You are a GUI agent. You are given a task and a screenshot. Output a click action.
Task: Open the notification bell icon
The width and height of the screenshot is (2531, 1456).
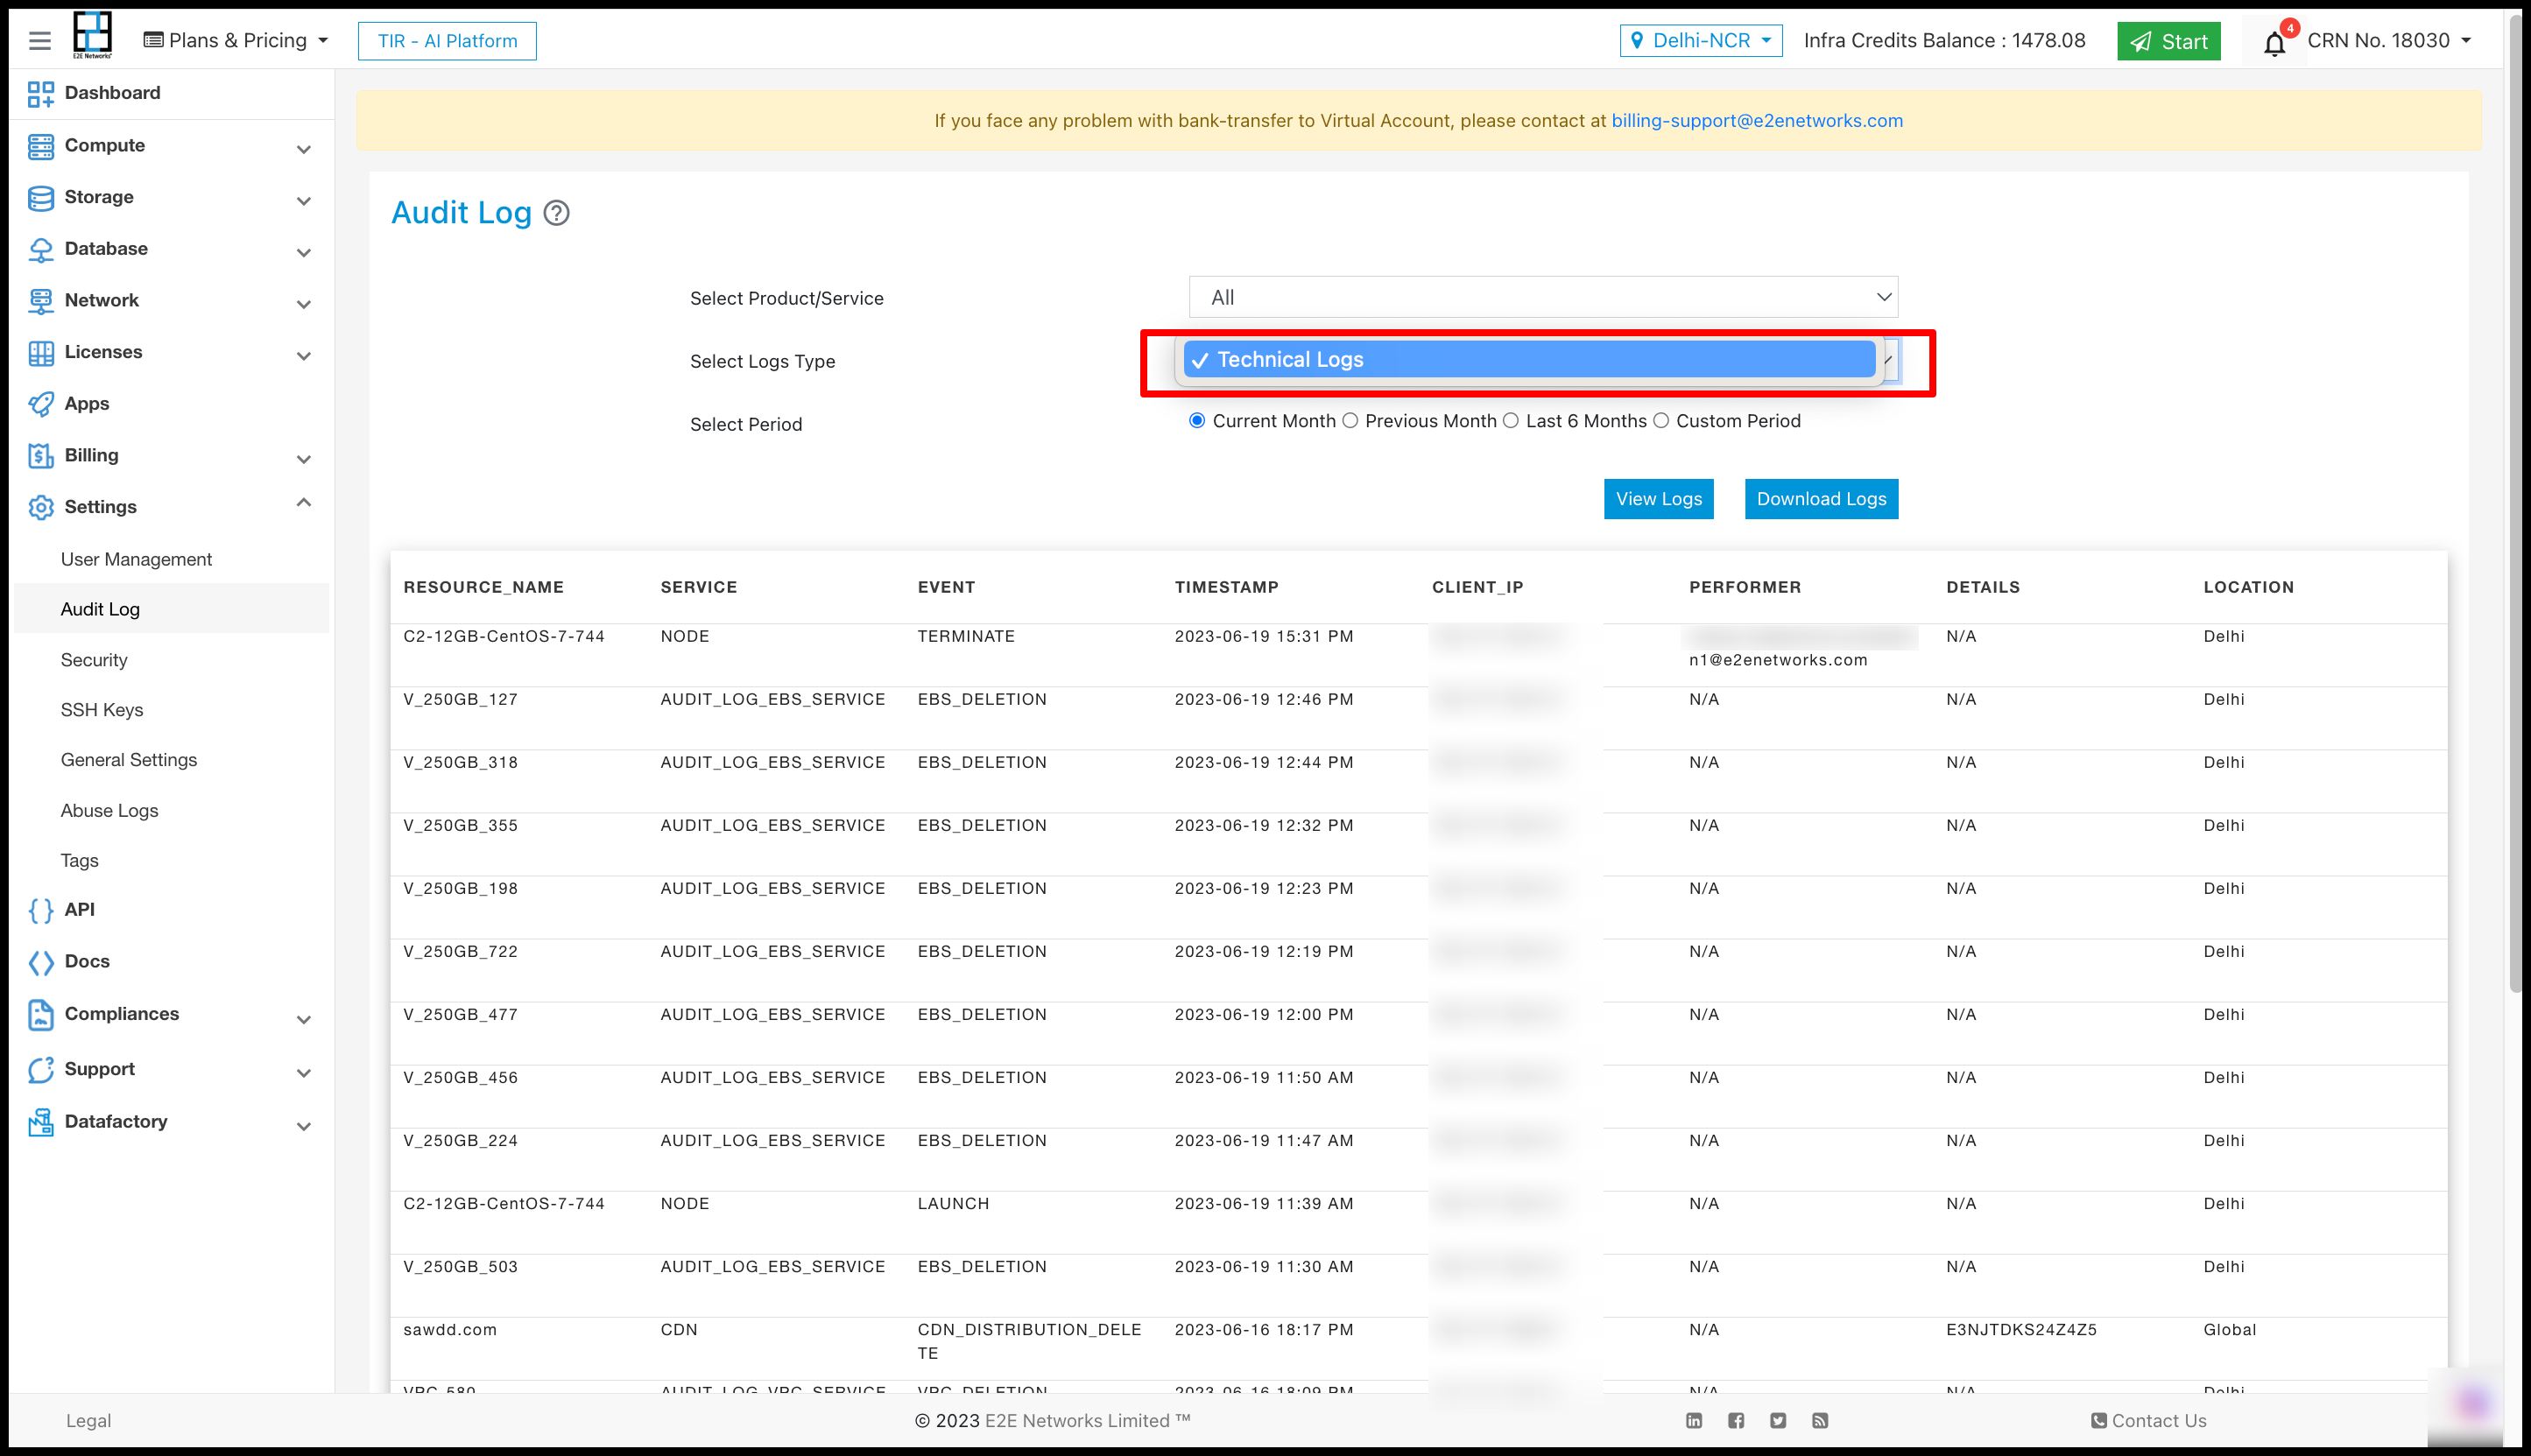[2274, 43]
